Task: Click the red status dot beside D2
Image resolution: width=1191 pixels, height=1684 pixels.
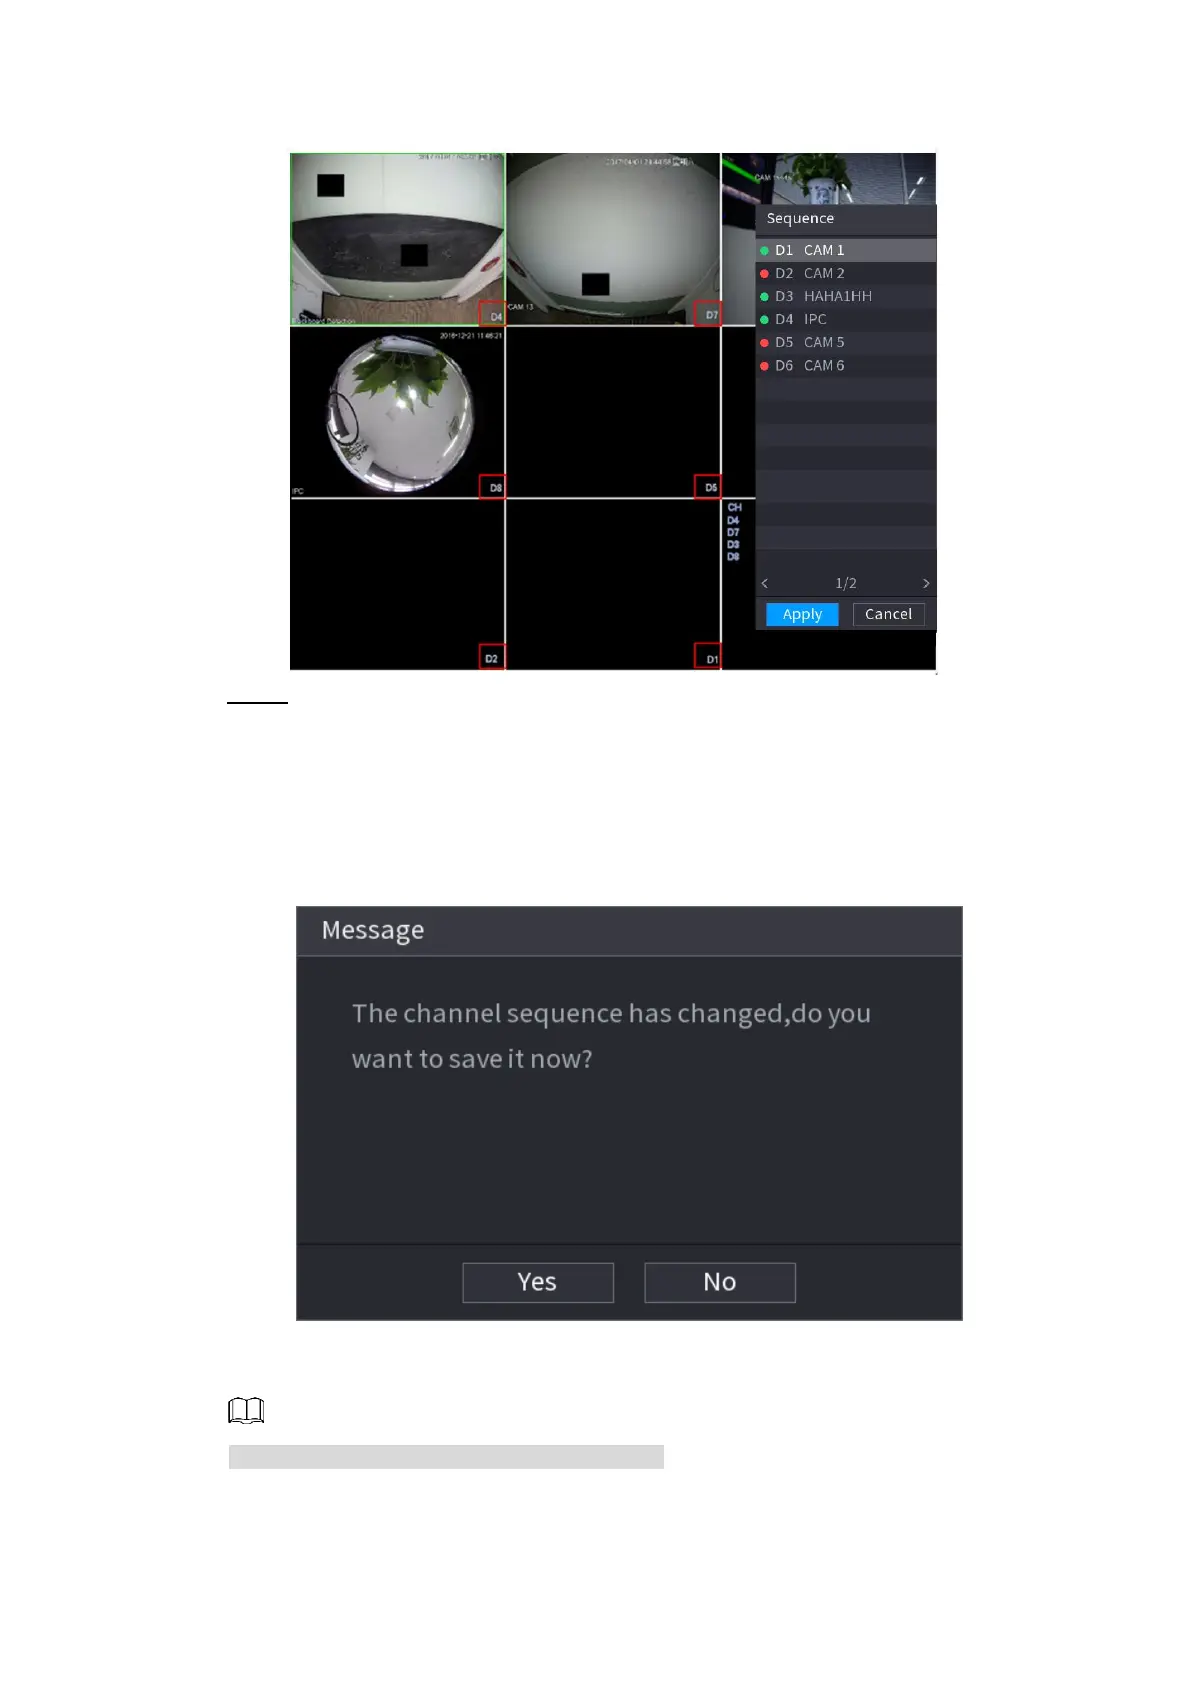Action: pos(764,274)
